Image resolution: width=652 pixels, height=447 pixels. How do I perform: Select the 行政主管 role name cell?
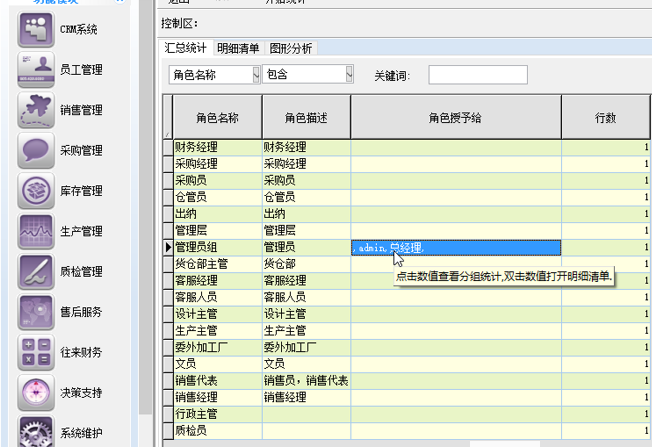(218, 414)
